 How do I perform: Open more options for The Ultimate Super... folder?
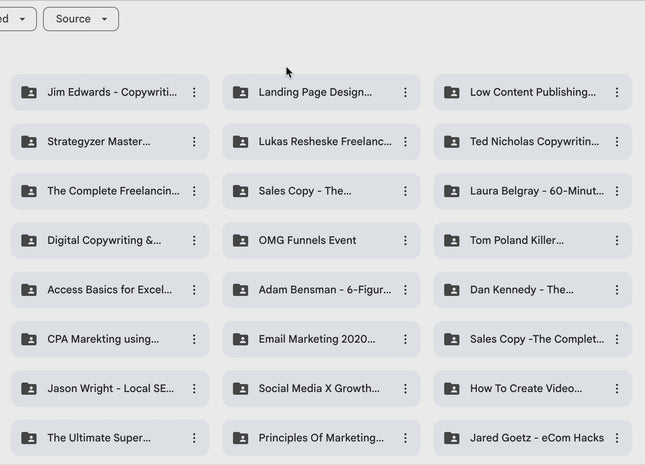click(x=194, y=438)
